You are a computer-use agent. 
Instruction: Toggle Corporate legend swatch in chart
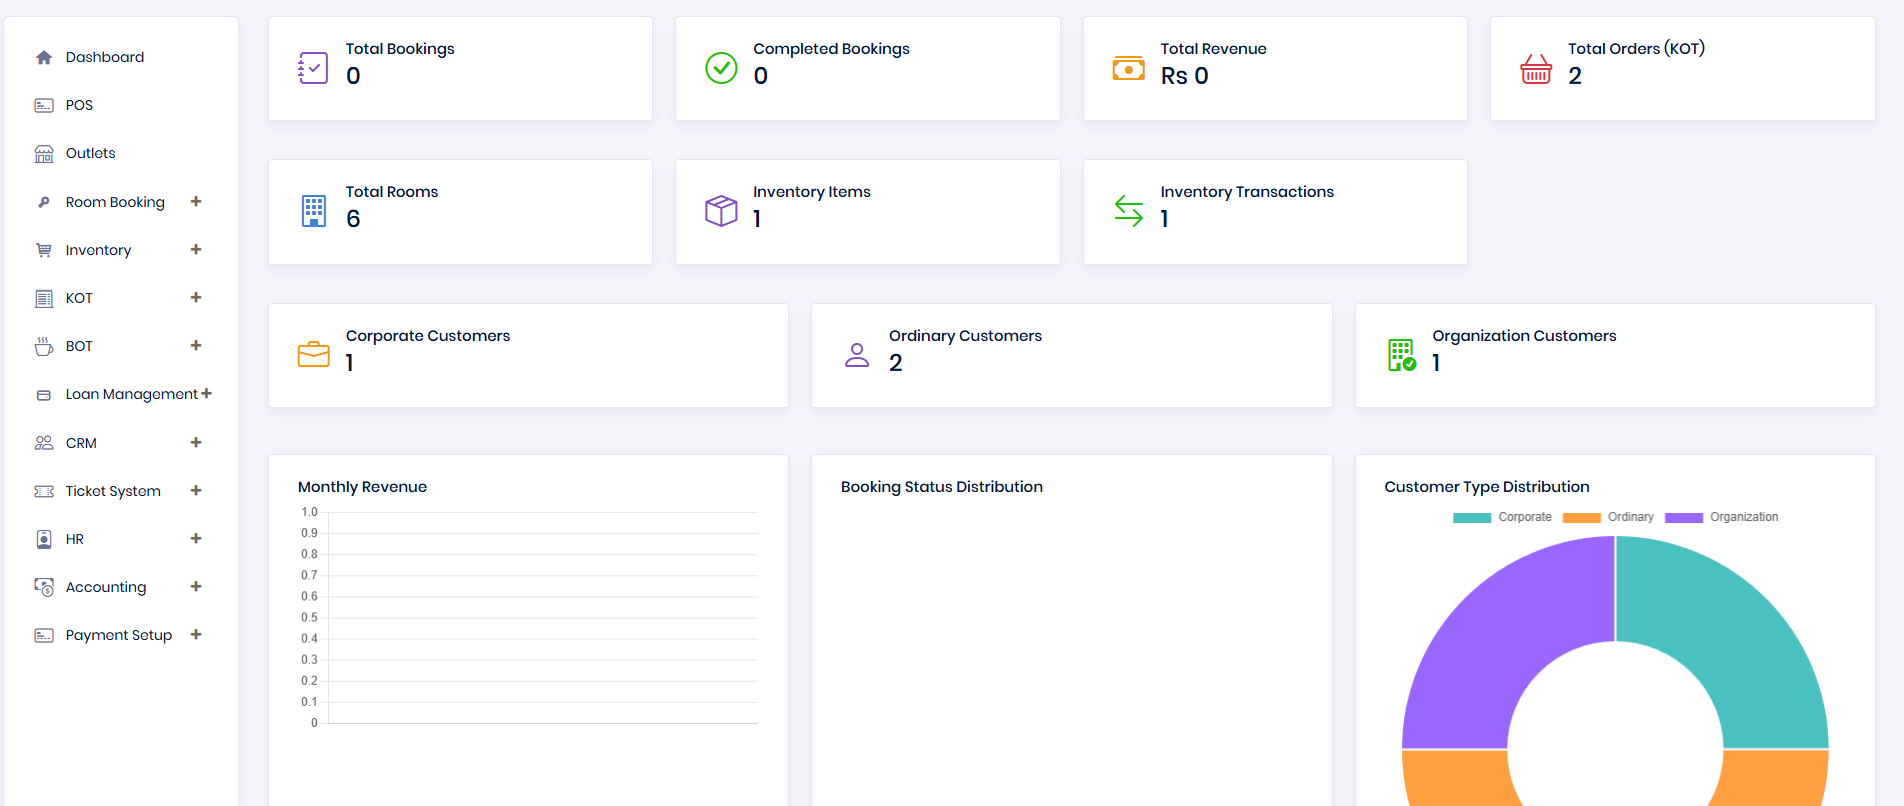[1472, 518]
